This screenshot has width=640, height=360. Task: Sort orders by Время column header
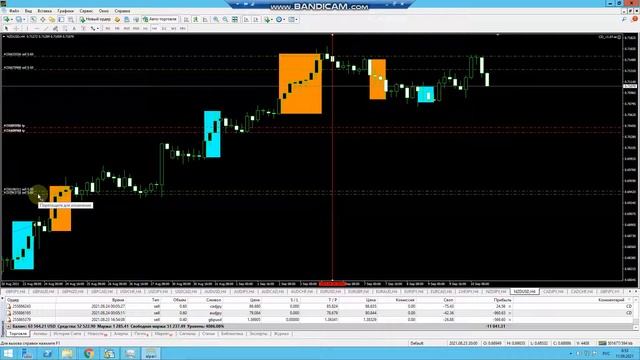pos(118,300)
